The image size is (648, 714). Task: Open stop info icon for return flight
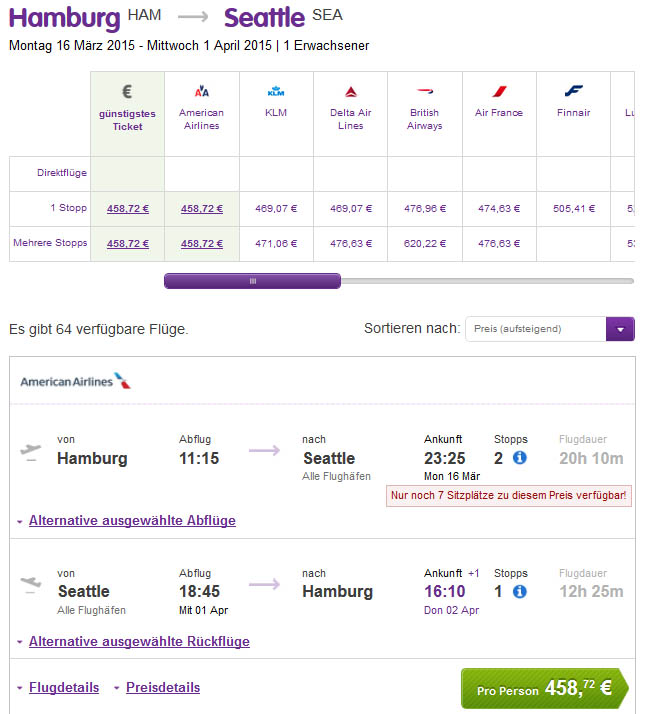pos(520,591)
